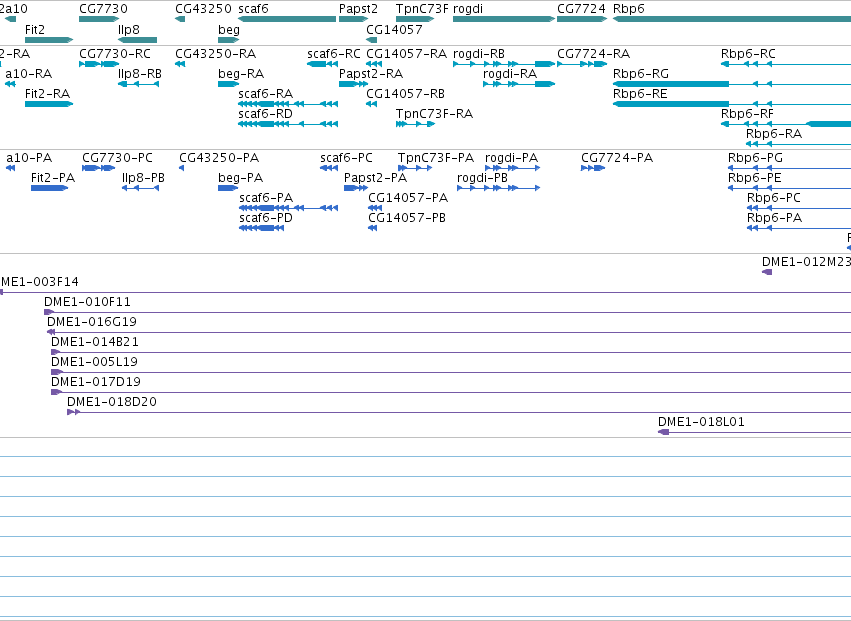Click transcript Rbp6-RC
This screenshot has width=851, height=621.
click(786, 64)
